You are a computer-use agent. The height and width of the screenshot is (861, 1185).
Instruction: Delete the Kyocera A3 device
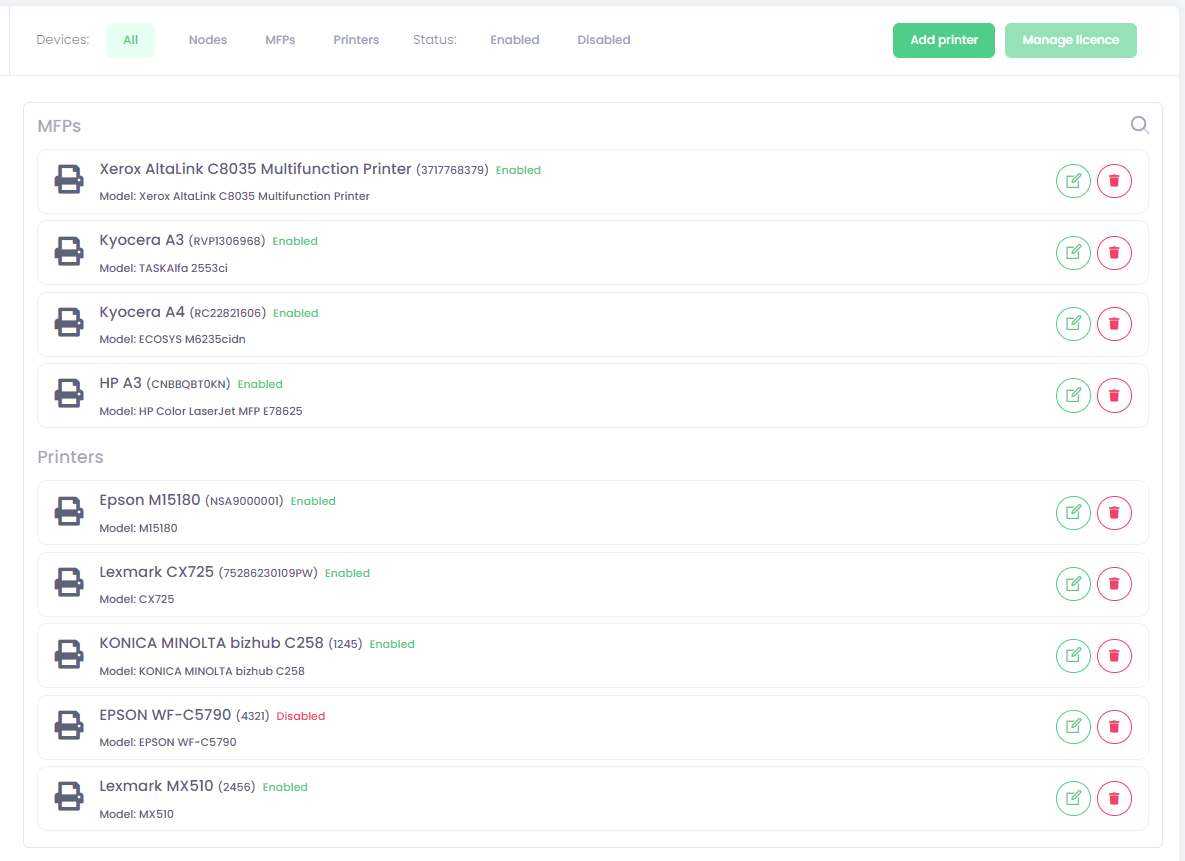tap(1114, 252)
